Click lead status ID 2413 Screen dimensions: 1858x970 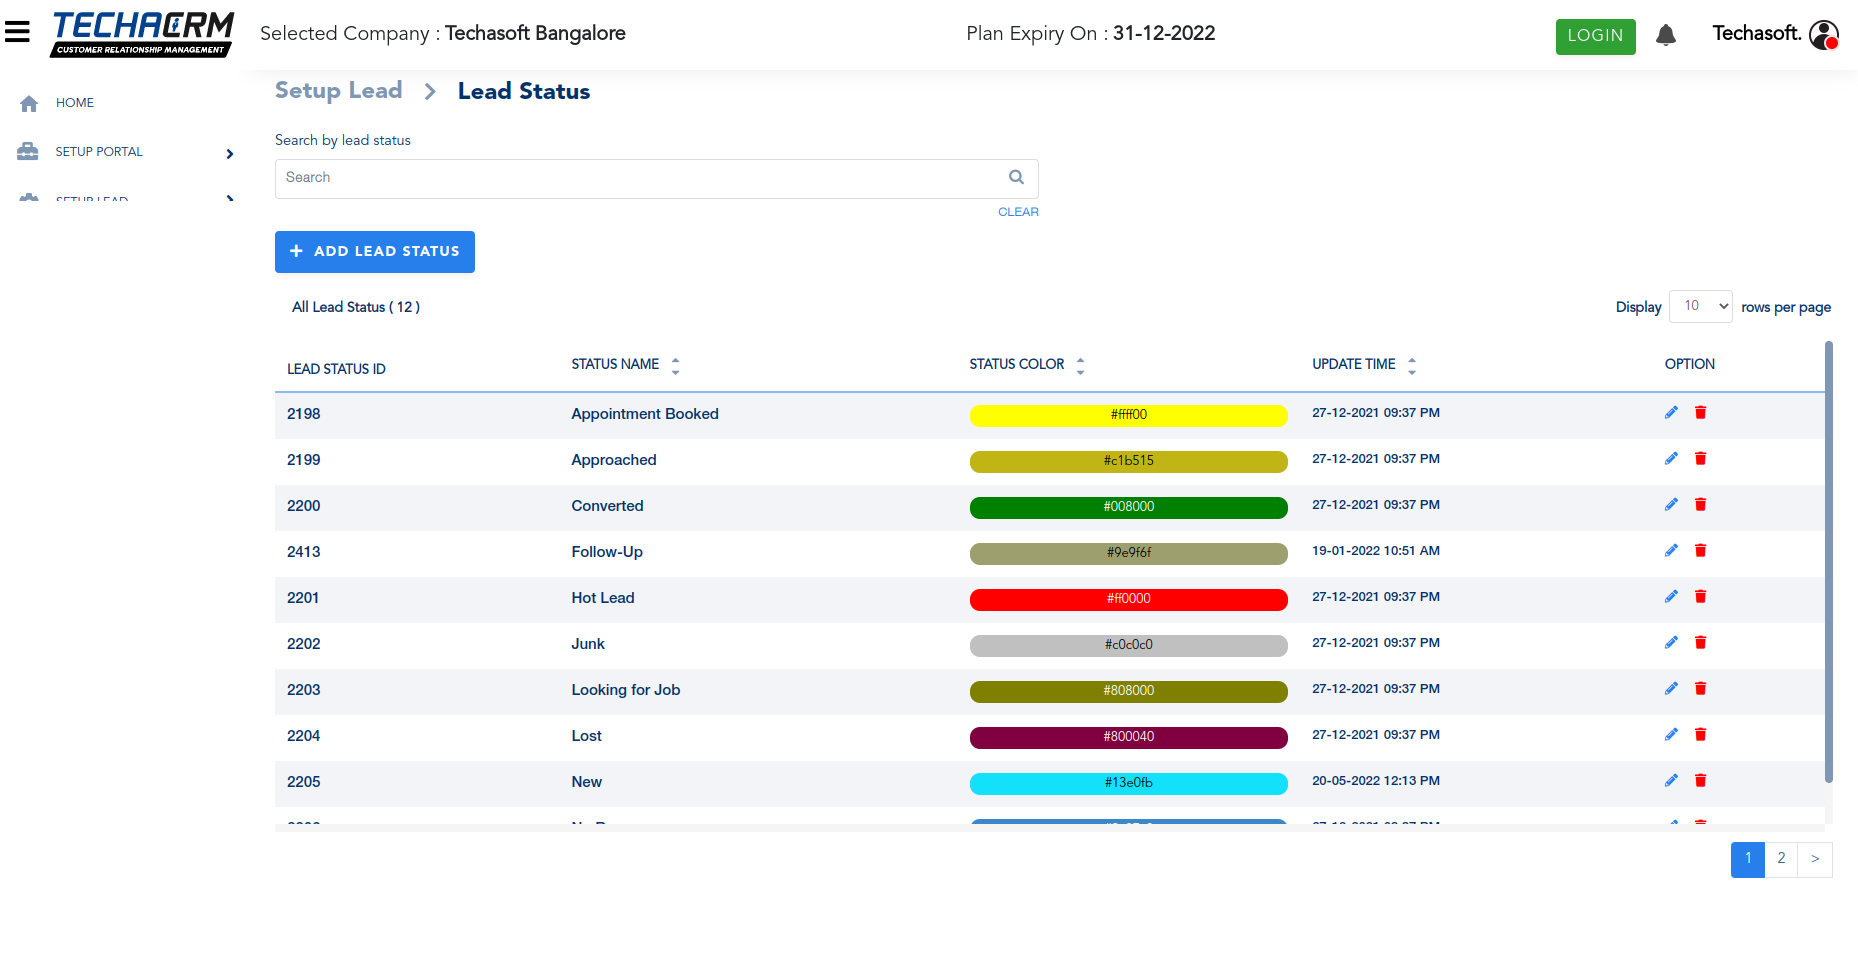tap(303, 552)
